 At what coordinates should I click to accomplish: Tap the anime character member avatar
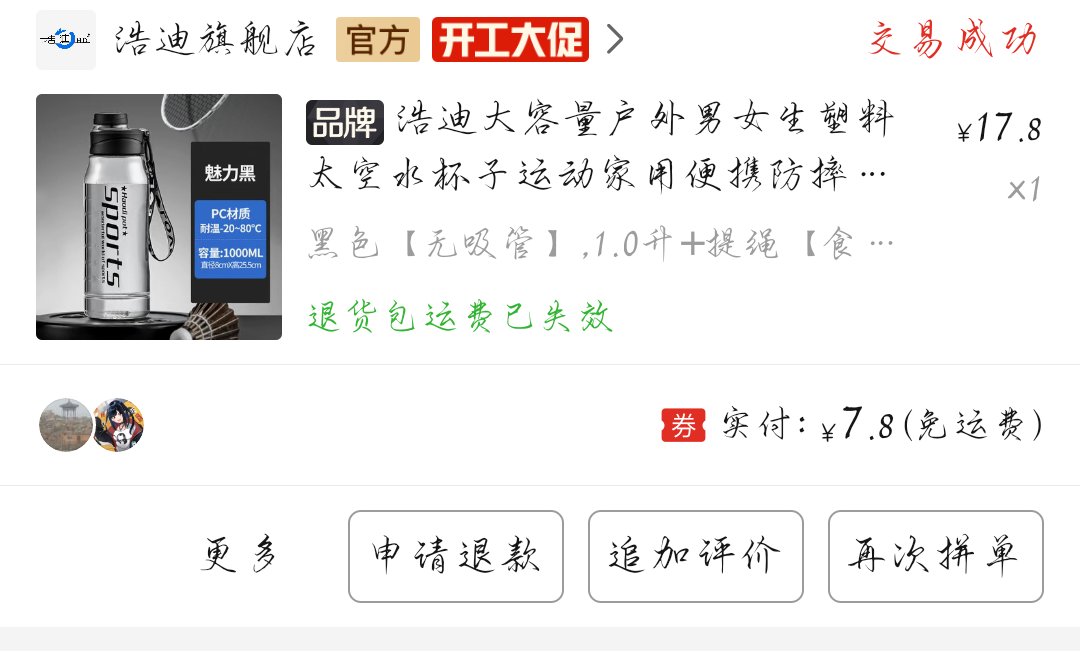(x=118, y=424)
